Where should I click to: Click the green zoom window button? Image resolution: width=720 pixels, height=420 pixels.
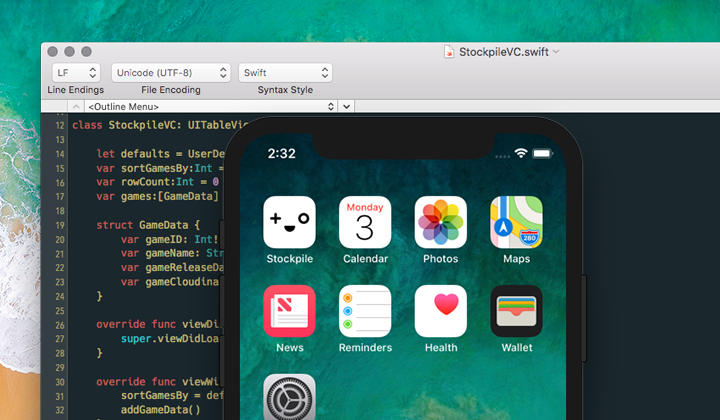pos(88,51)
